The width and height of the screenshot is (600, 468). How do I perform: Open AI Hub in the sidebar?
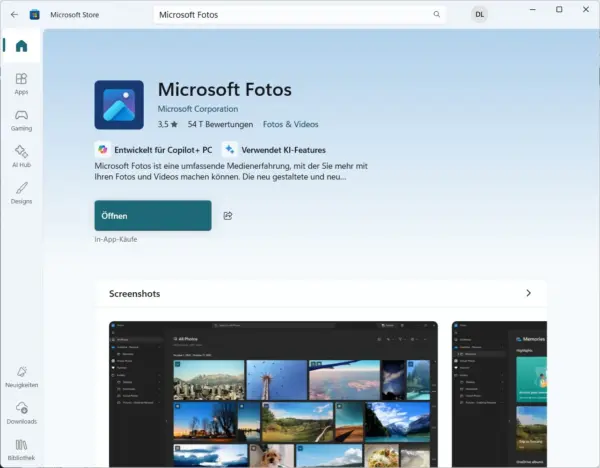[21, 156]
